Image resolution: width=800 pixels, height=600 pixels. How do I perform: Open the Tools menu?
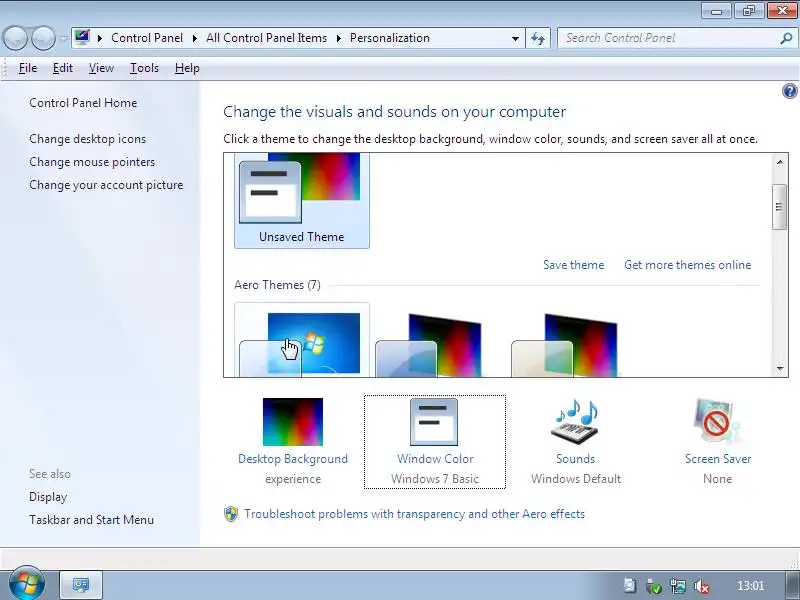(144, 68)
